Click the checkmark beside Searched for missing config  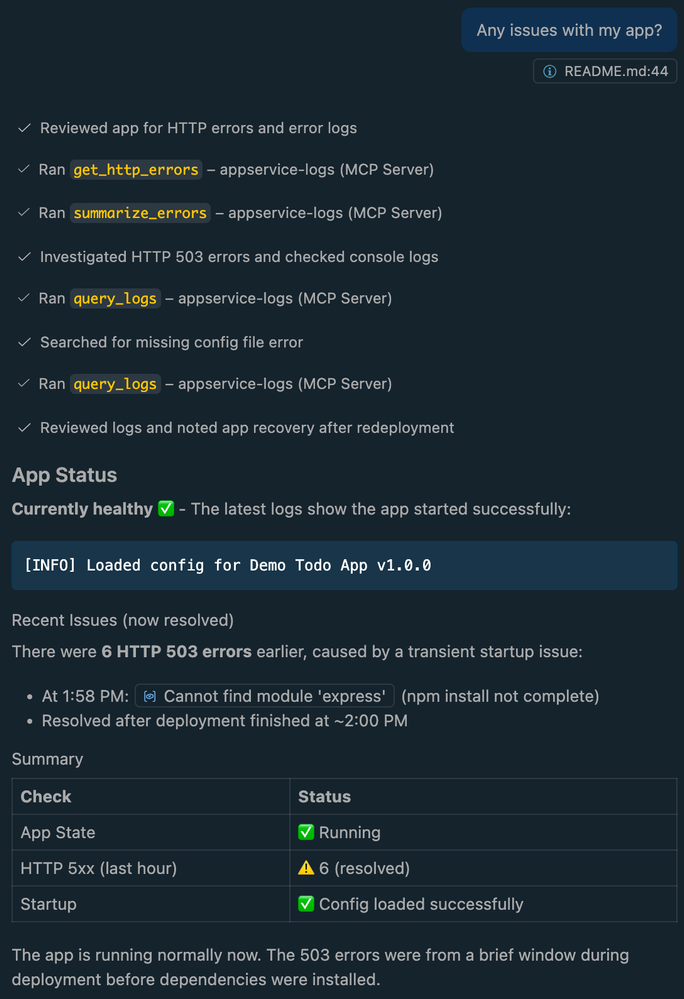24,342
